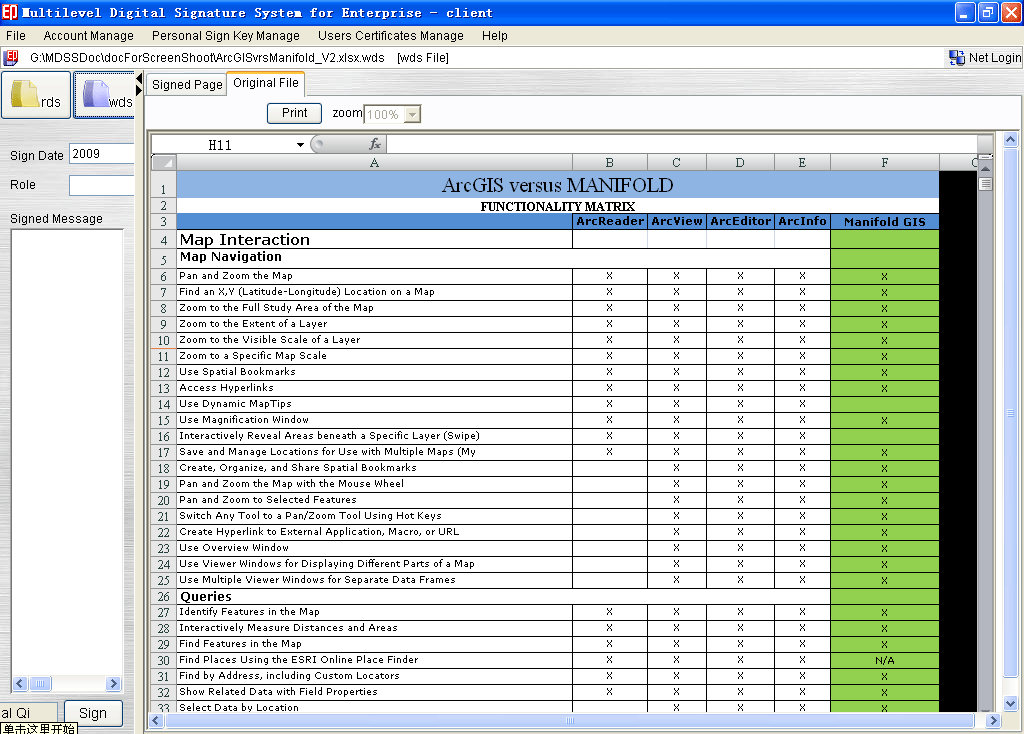Image resolution: width=1024 pixels, height=734 pixels.
Task: Click the bottom horizontal scrollbar right arrow
Action: [x=993, y=720]
